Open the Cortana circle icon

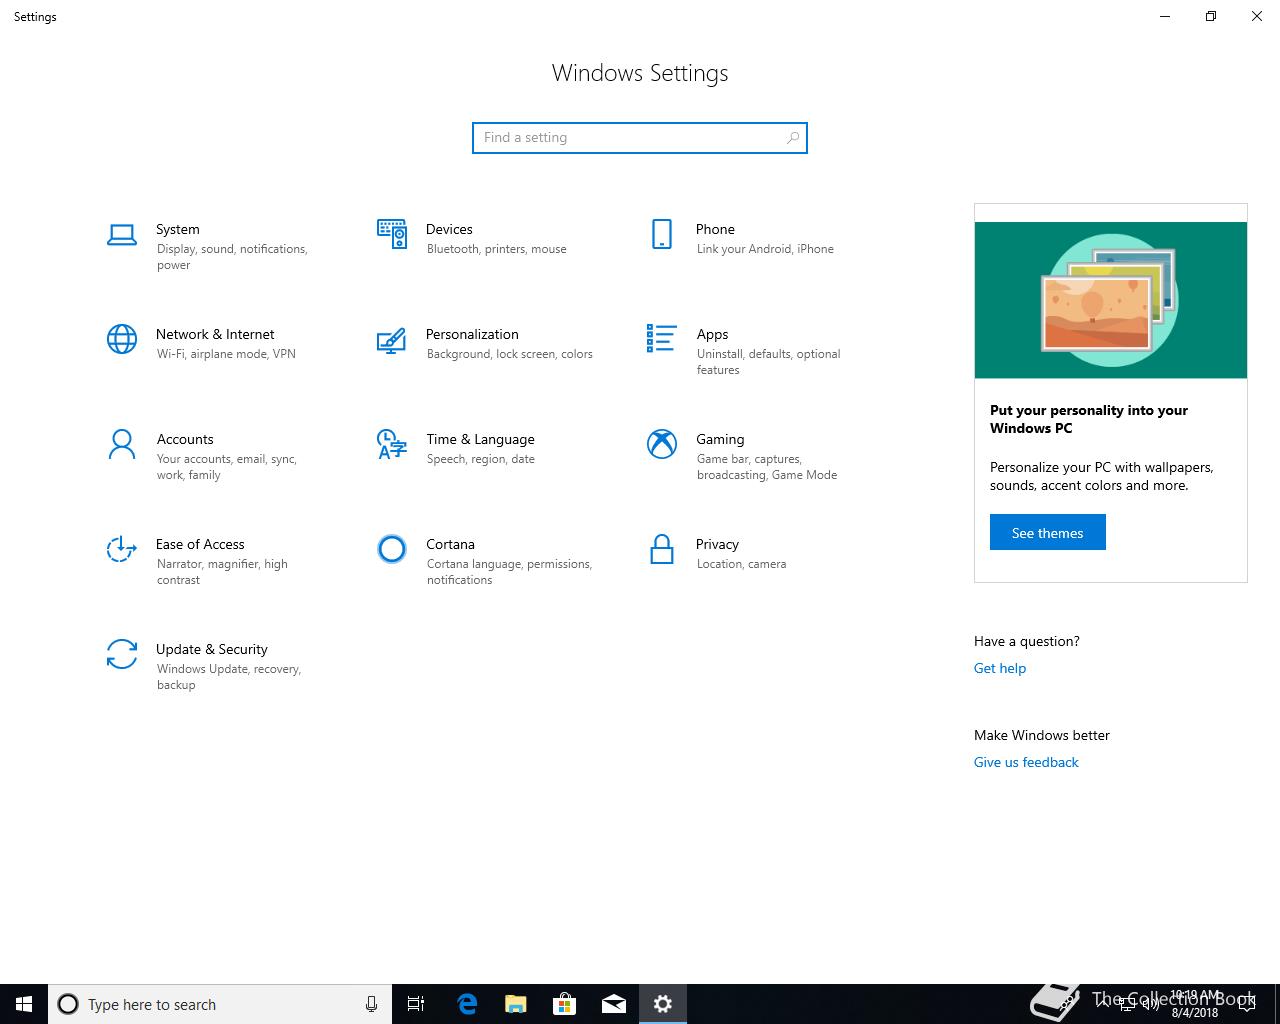392,549
